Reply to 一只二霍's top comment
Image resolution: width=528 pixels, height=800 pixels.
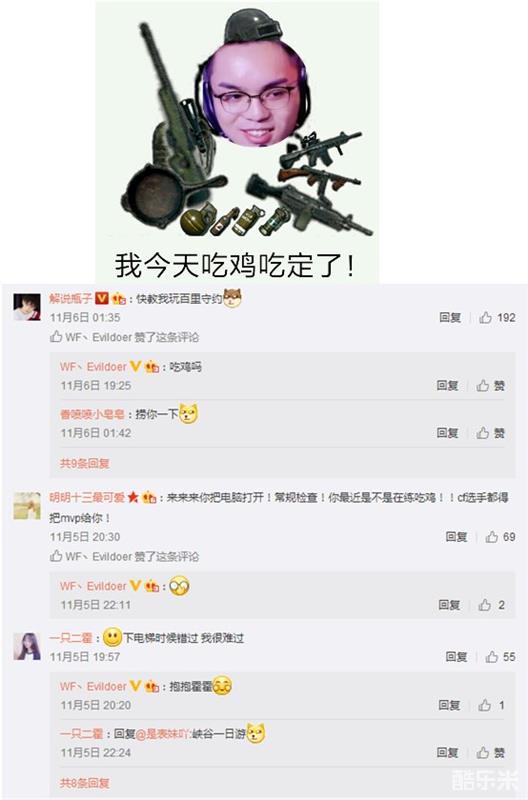pyautogui.click(x=456, y=657)
